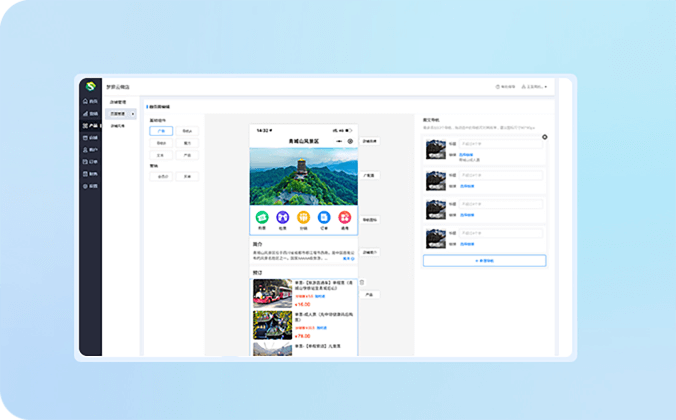The height and width of the screenshot is (420, 676).
Task: Click the three-dots menu in phone header
Action: pyautogui.click(x=339, y=141)
